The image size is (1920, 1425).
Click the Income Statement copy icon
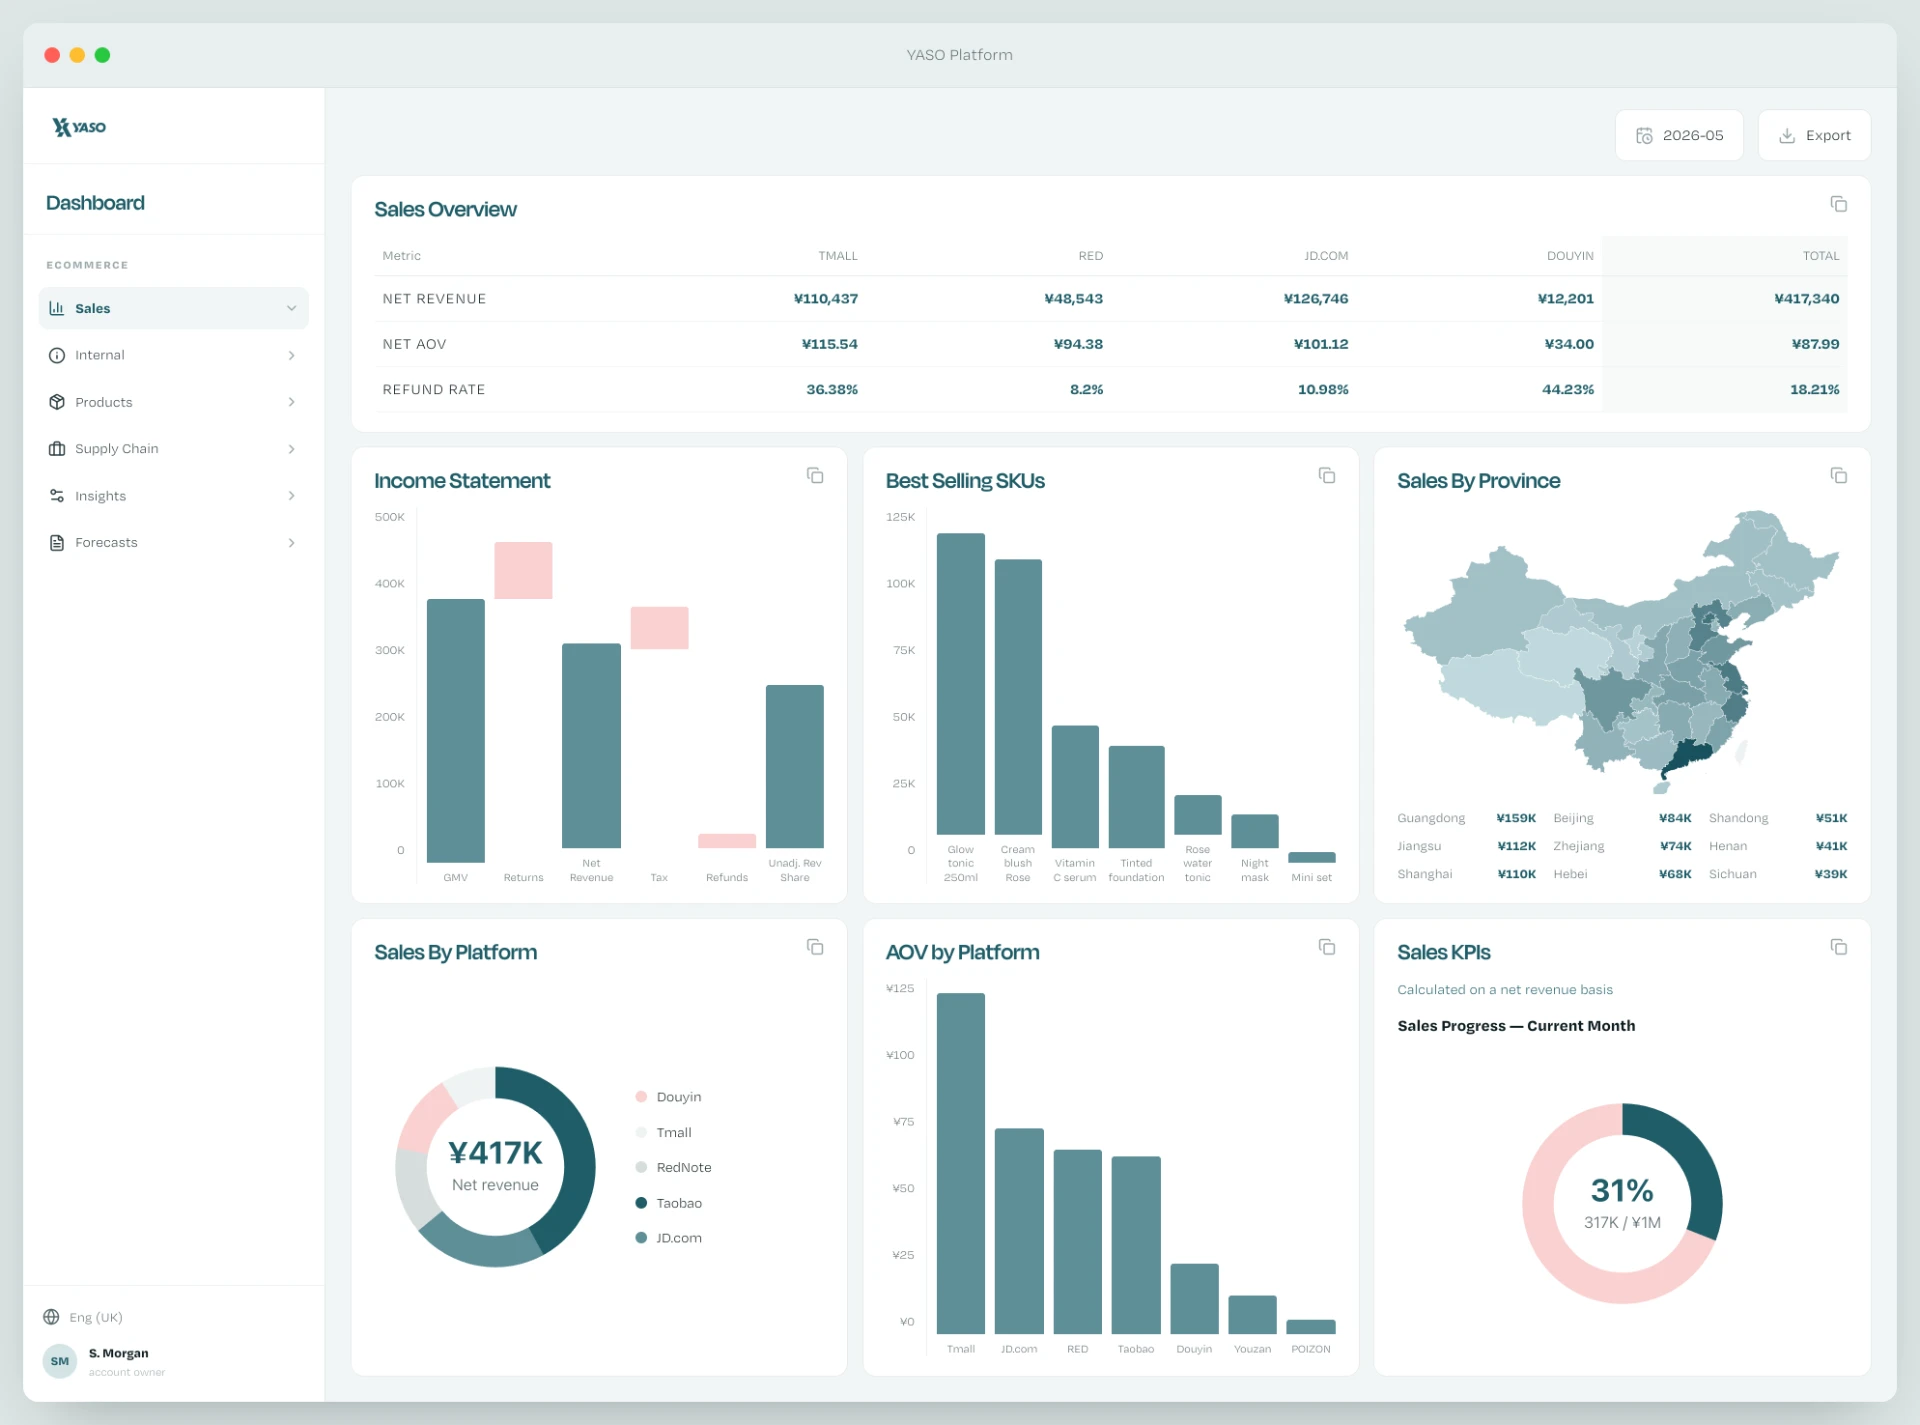[x=815, y=475]
